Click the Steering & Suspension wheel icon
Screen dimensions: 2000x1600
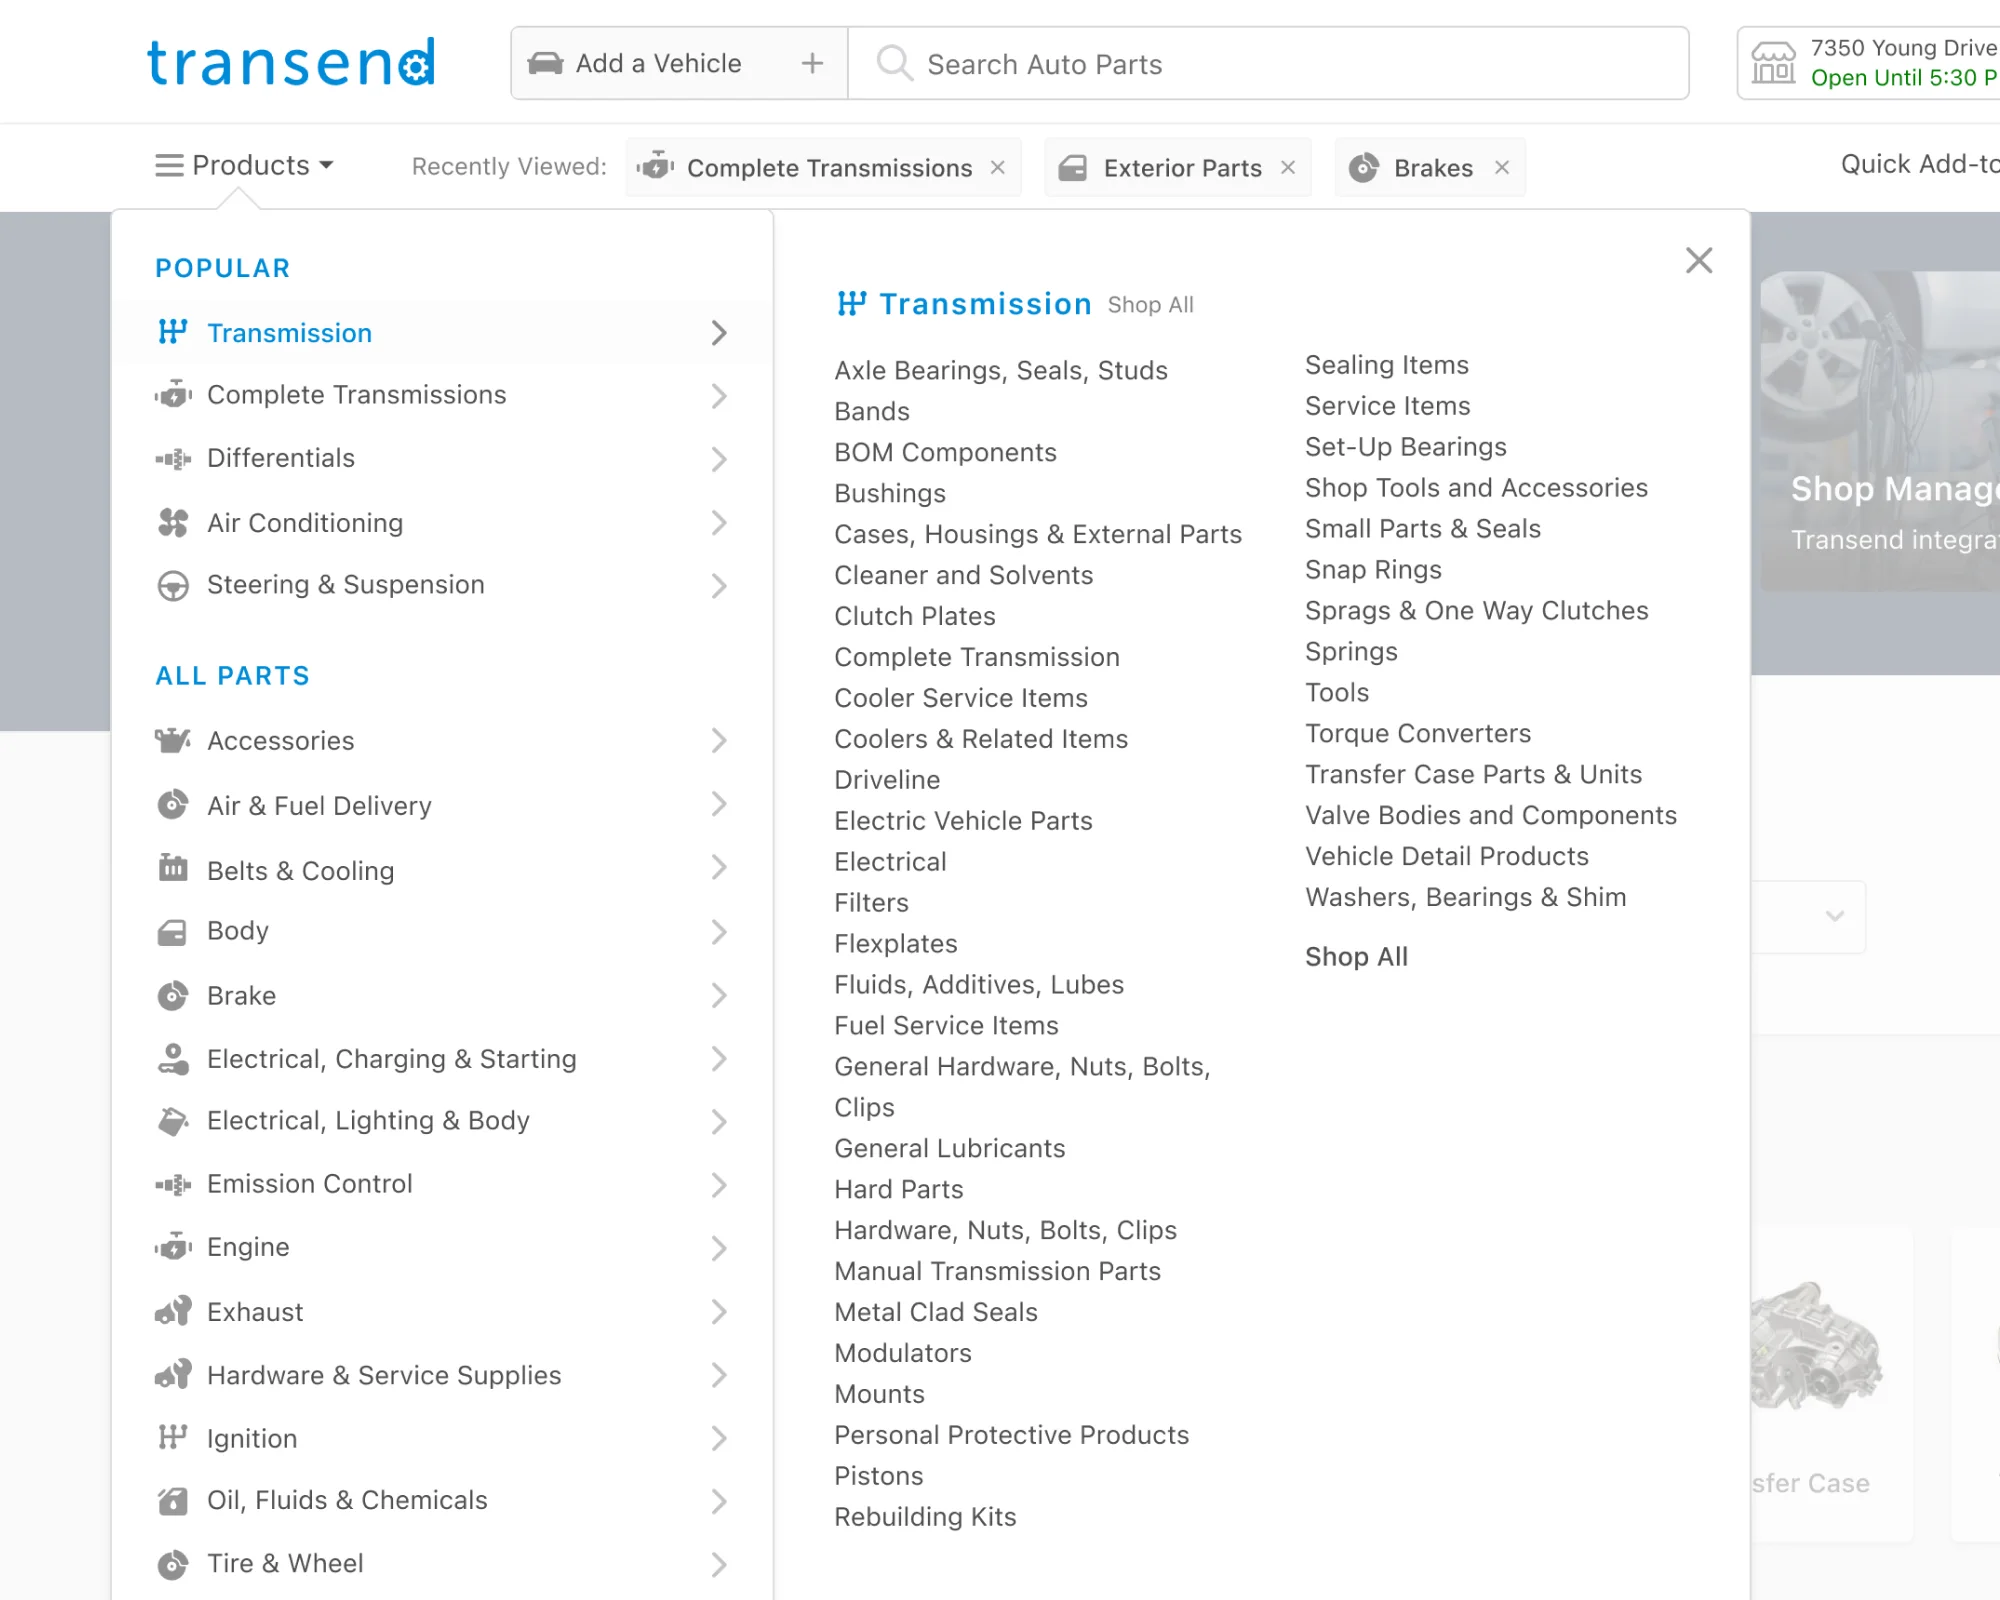tap(173, 585)
